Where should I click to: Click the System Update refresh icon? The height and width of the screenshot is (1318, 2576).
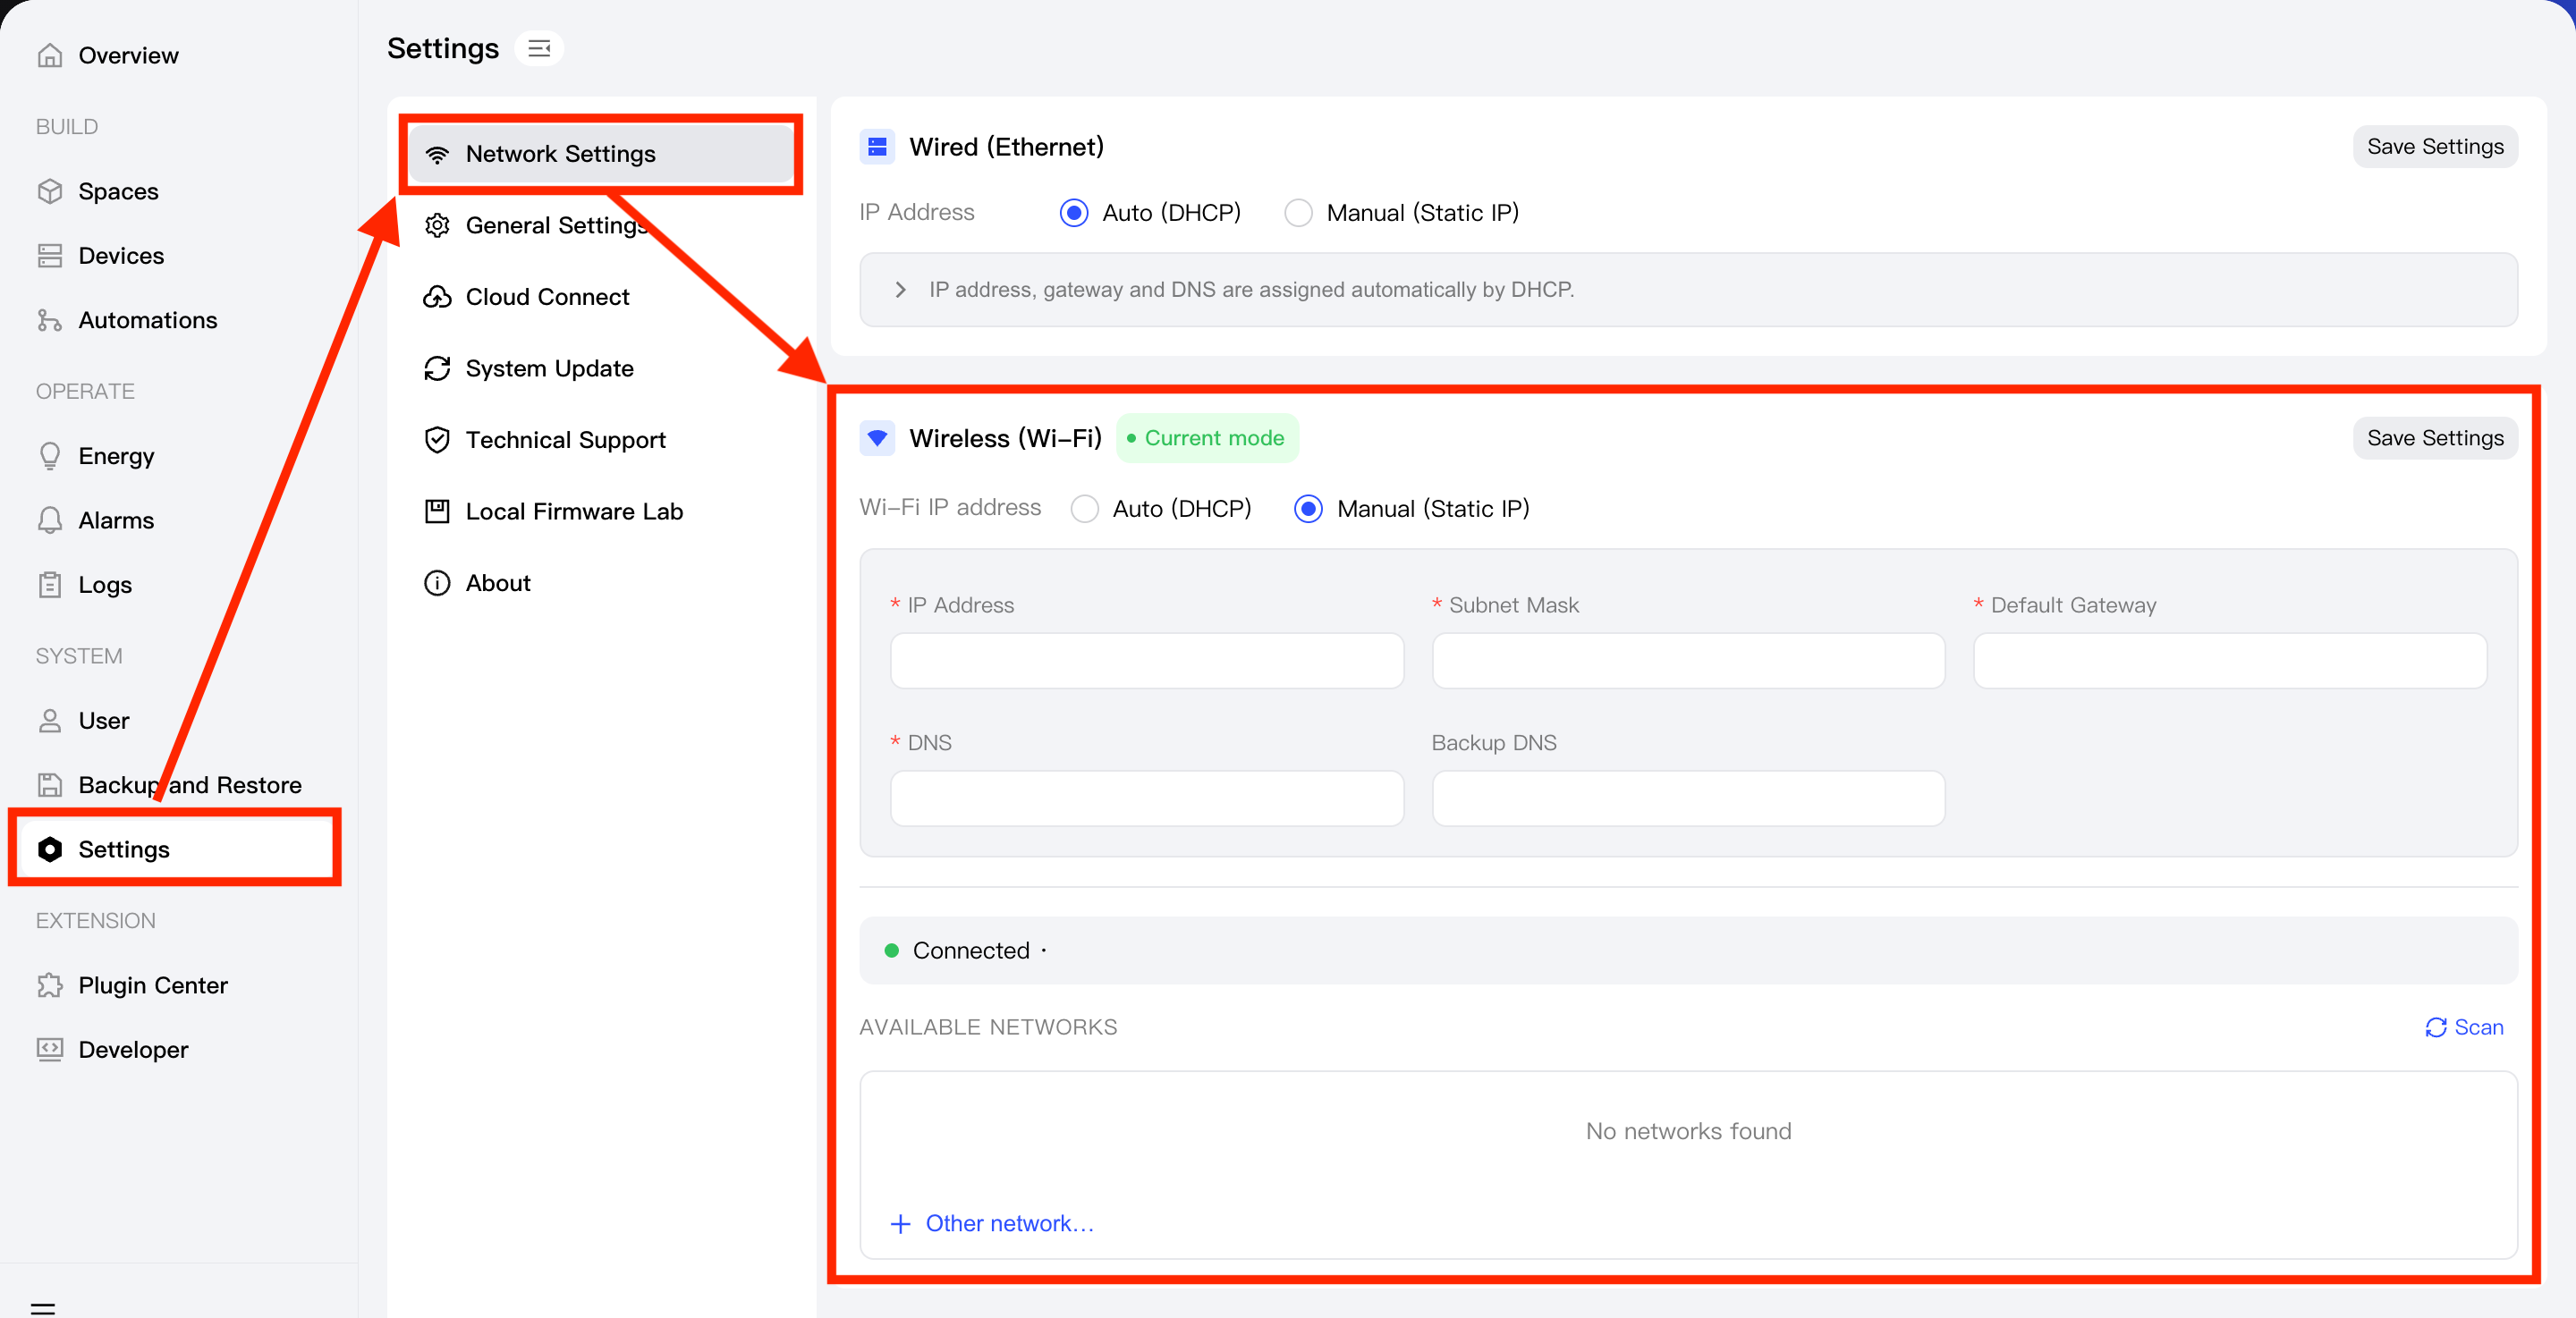[437, 368]
